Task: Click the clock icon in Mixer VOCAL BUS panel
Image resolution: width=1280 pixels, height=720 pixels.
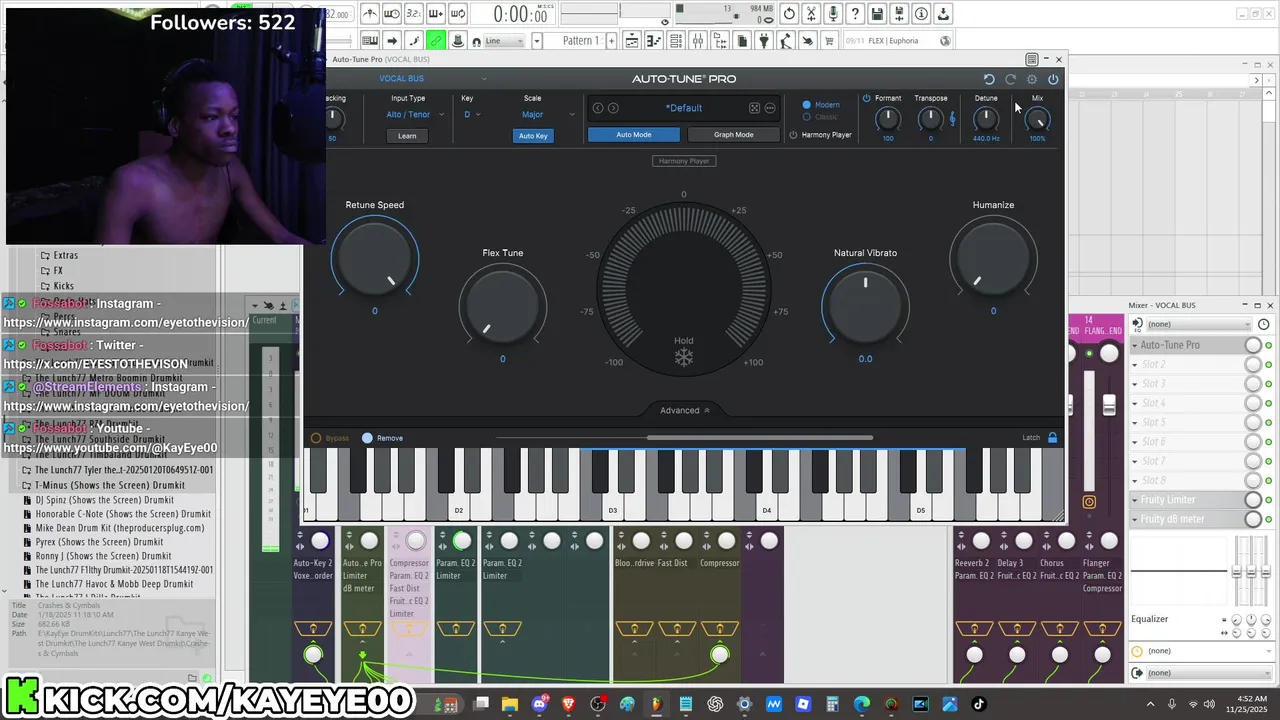Action: (x=1264, y=324)
